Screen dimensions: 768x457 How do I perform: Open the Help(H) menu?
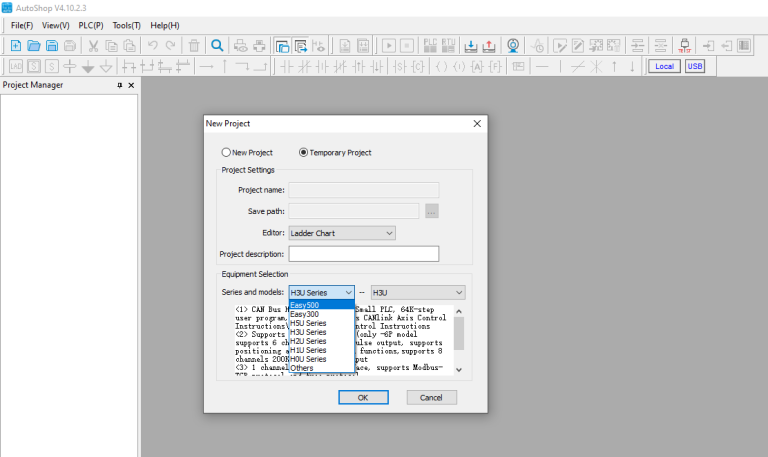coord(165,25)
